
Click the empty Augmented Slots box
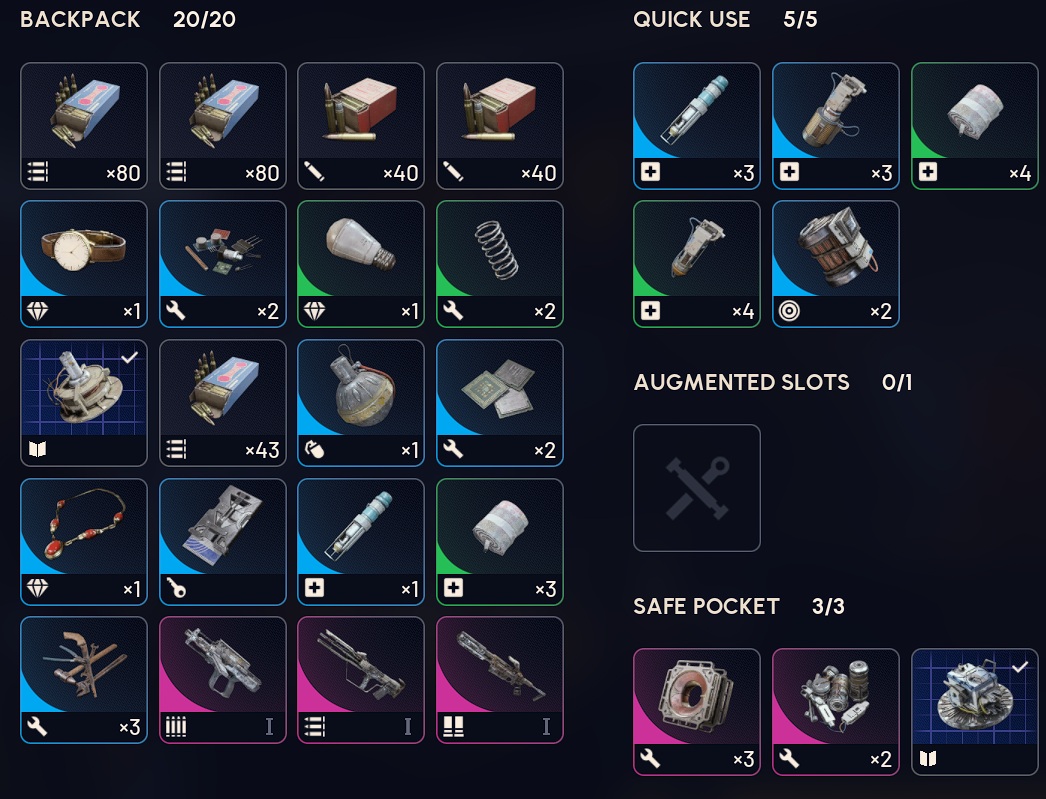(x=697, y=488)
